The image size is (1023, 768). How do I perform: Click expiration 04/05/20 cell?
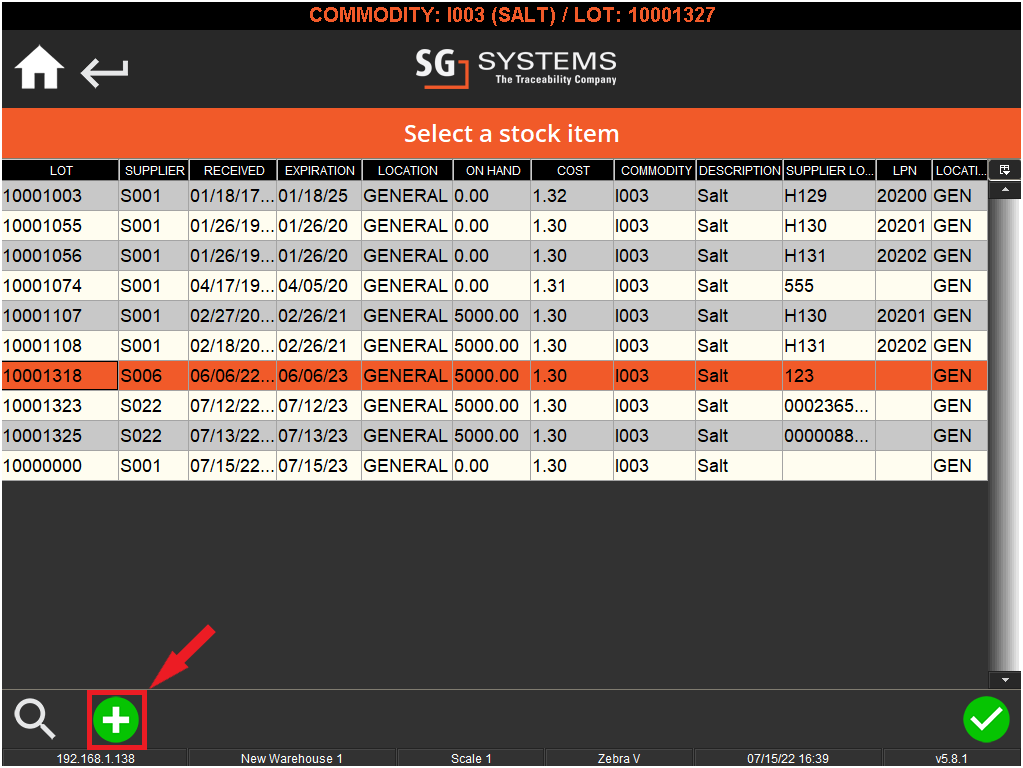pos(319,286)
